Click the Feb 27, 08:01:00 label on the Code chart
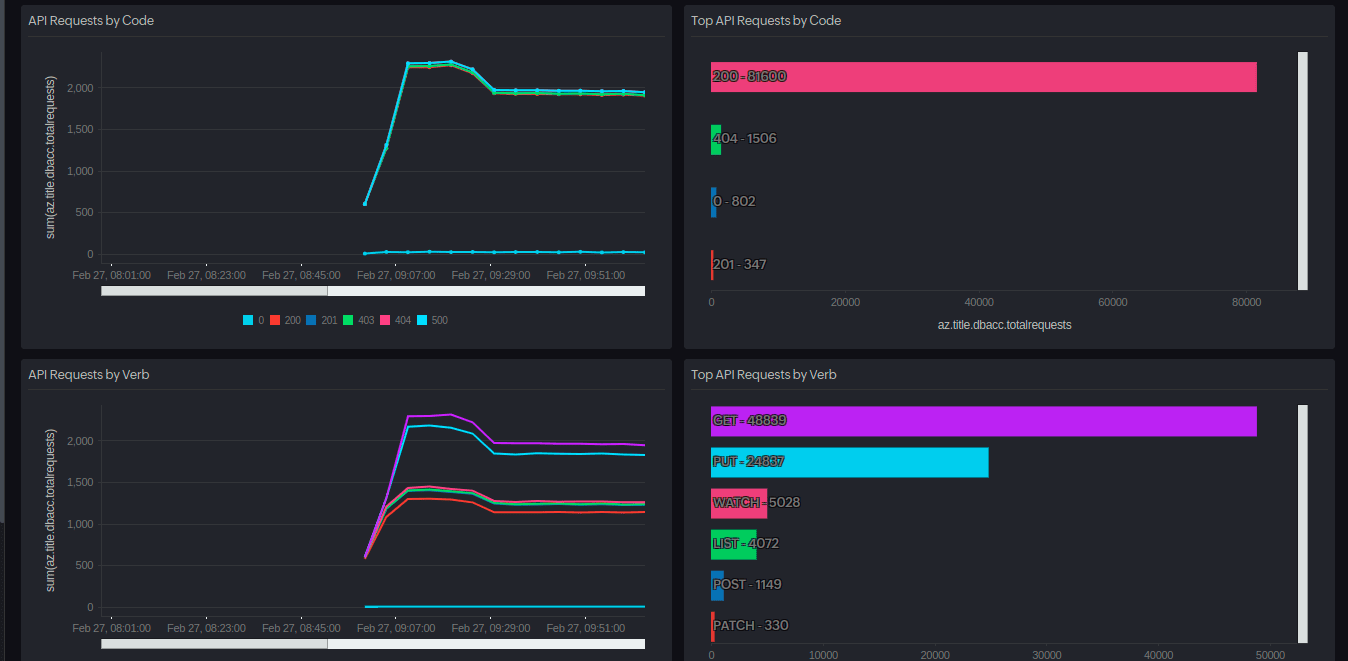The width and height of the screenshot is (1348, 661). pos(112,275)
